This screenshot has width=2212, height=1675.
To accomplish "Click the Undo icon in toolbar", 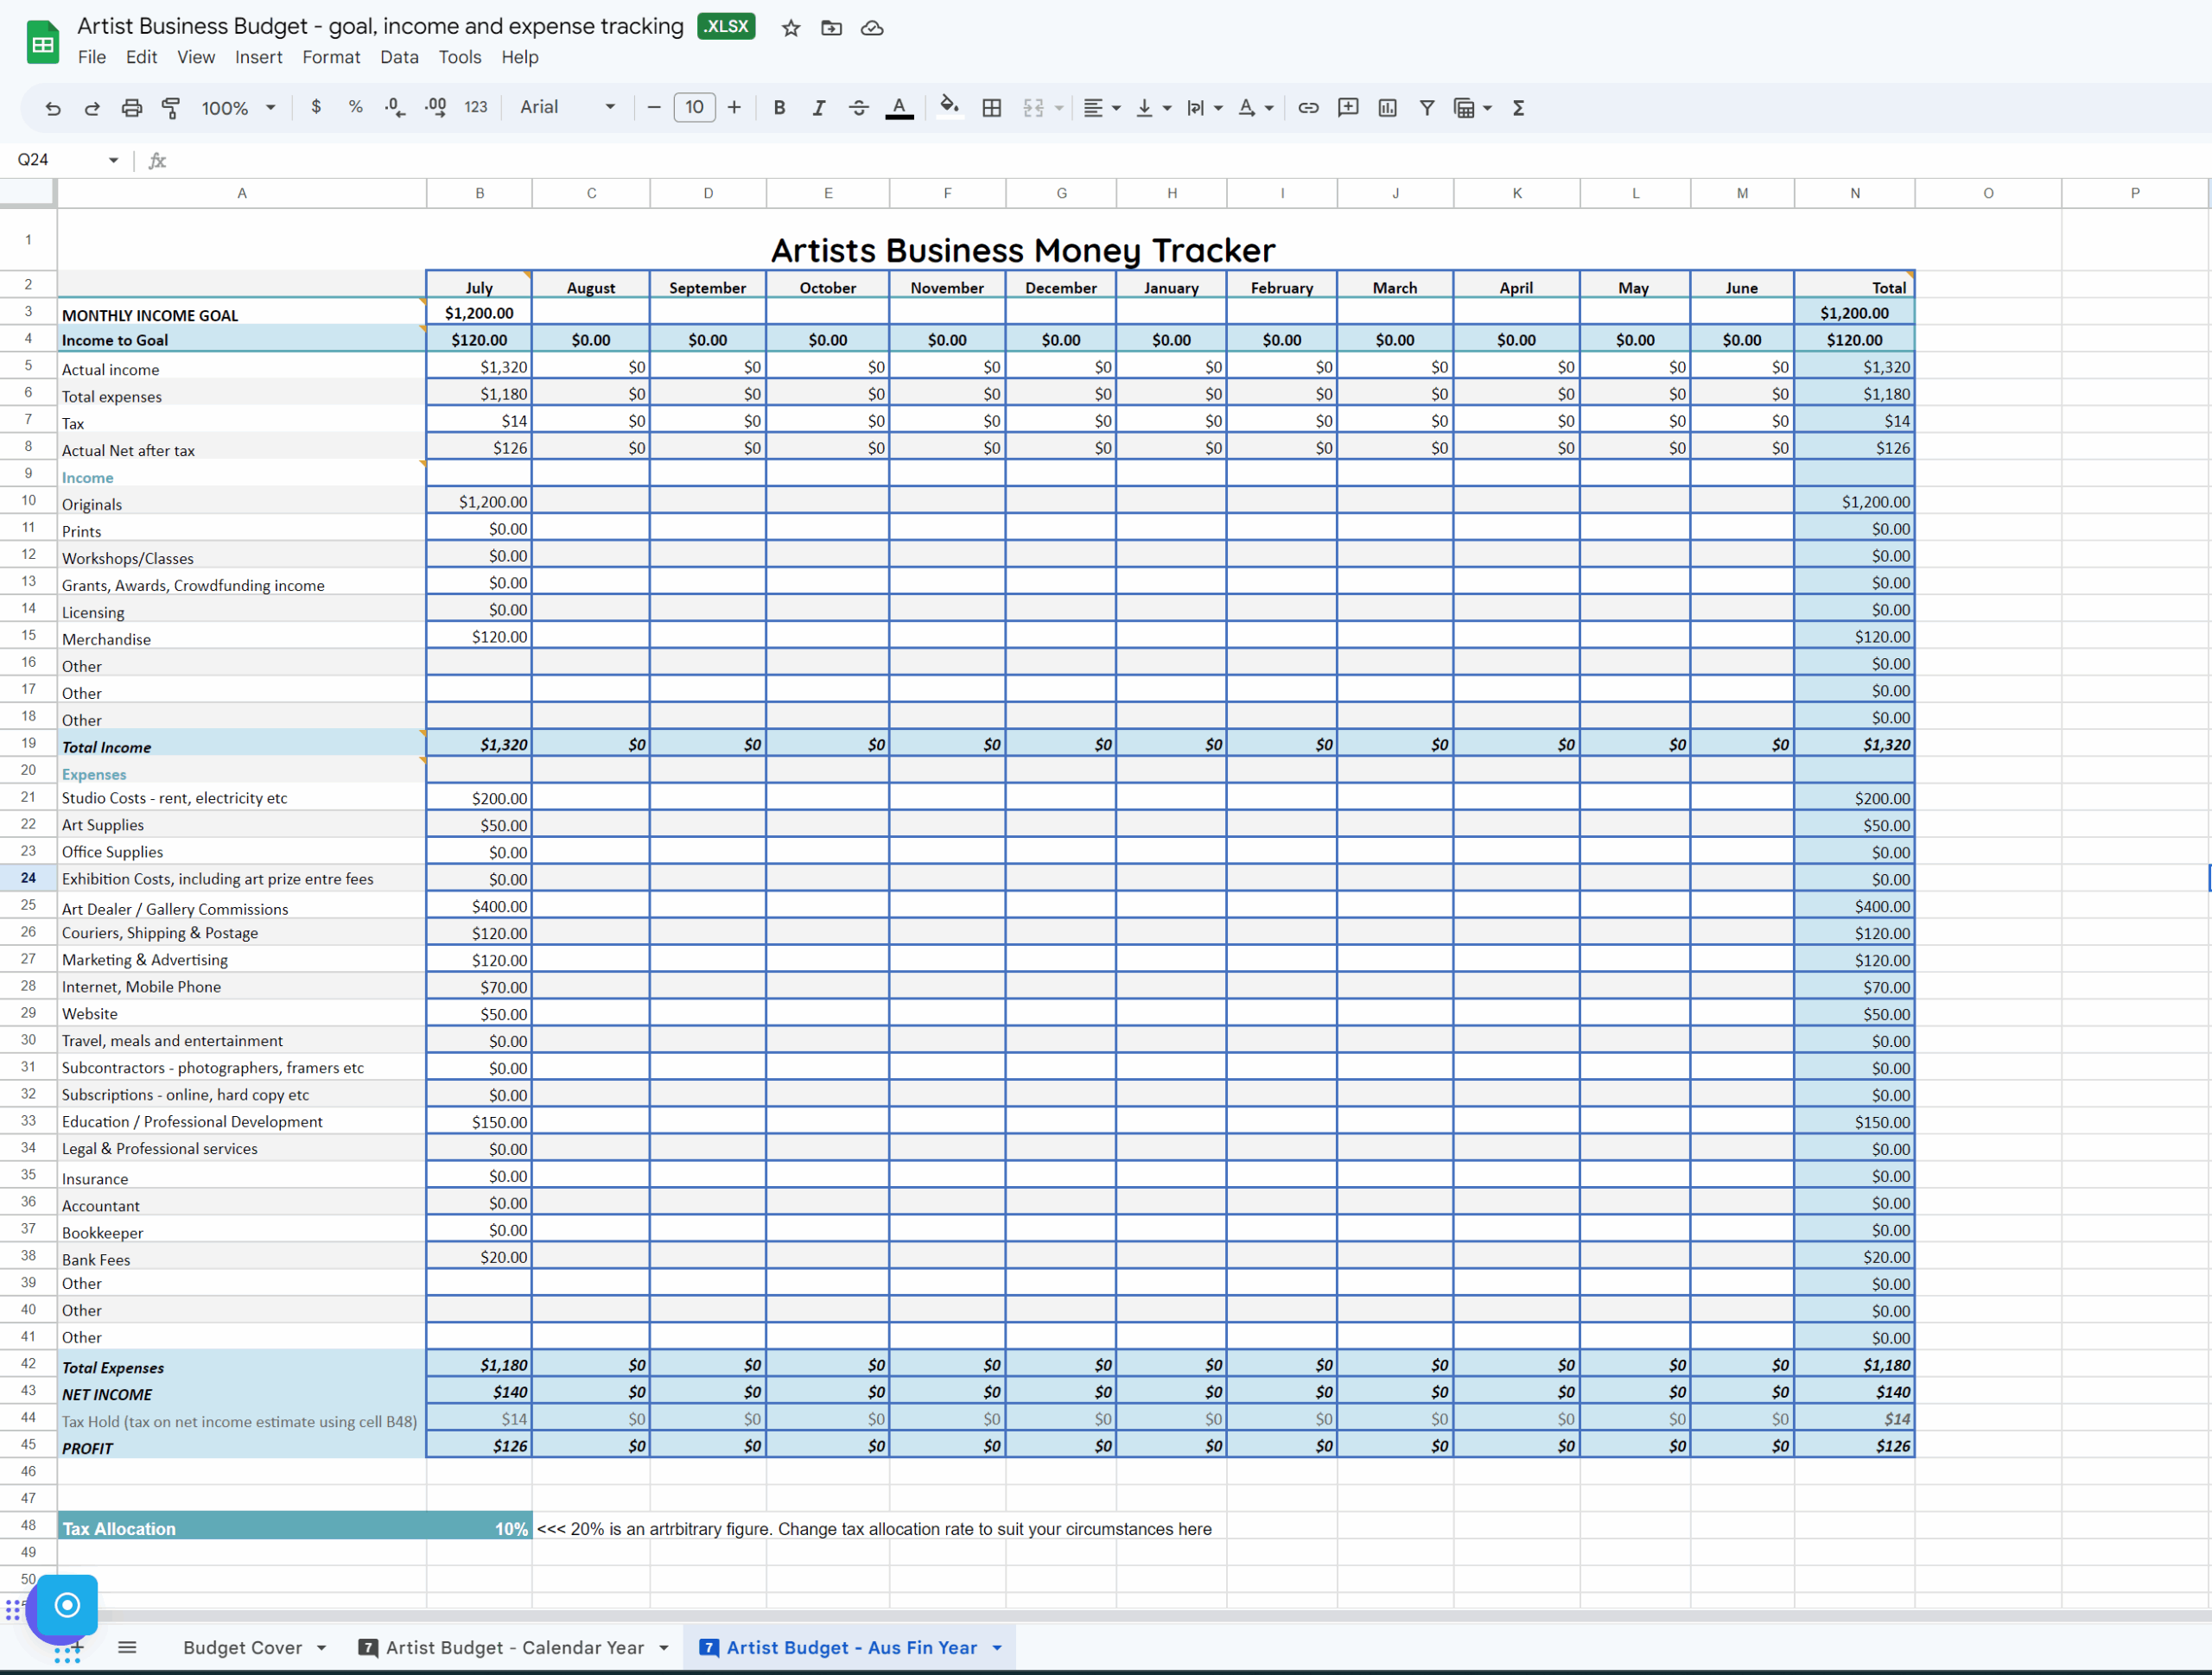I will click(52, 108).
